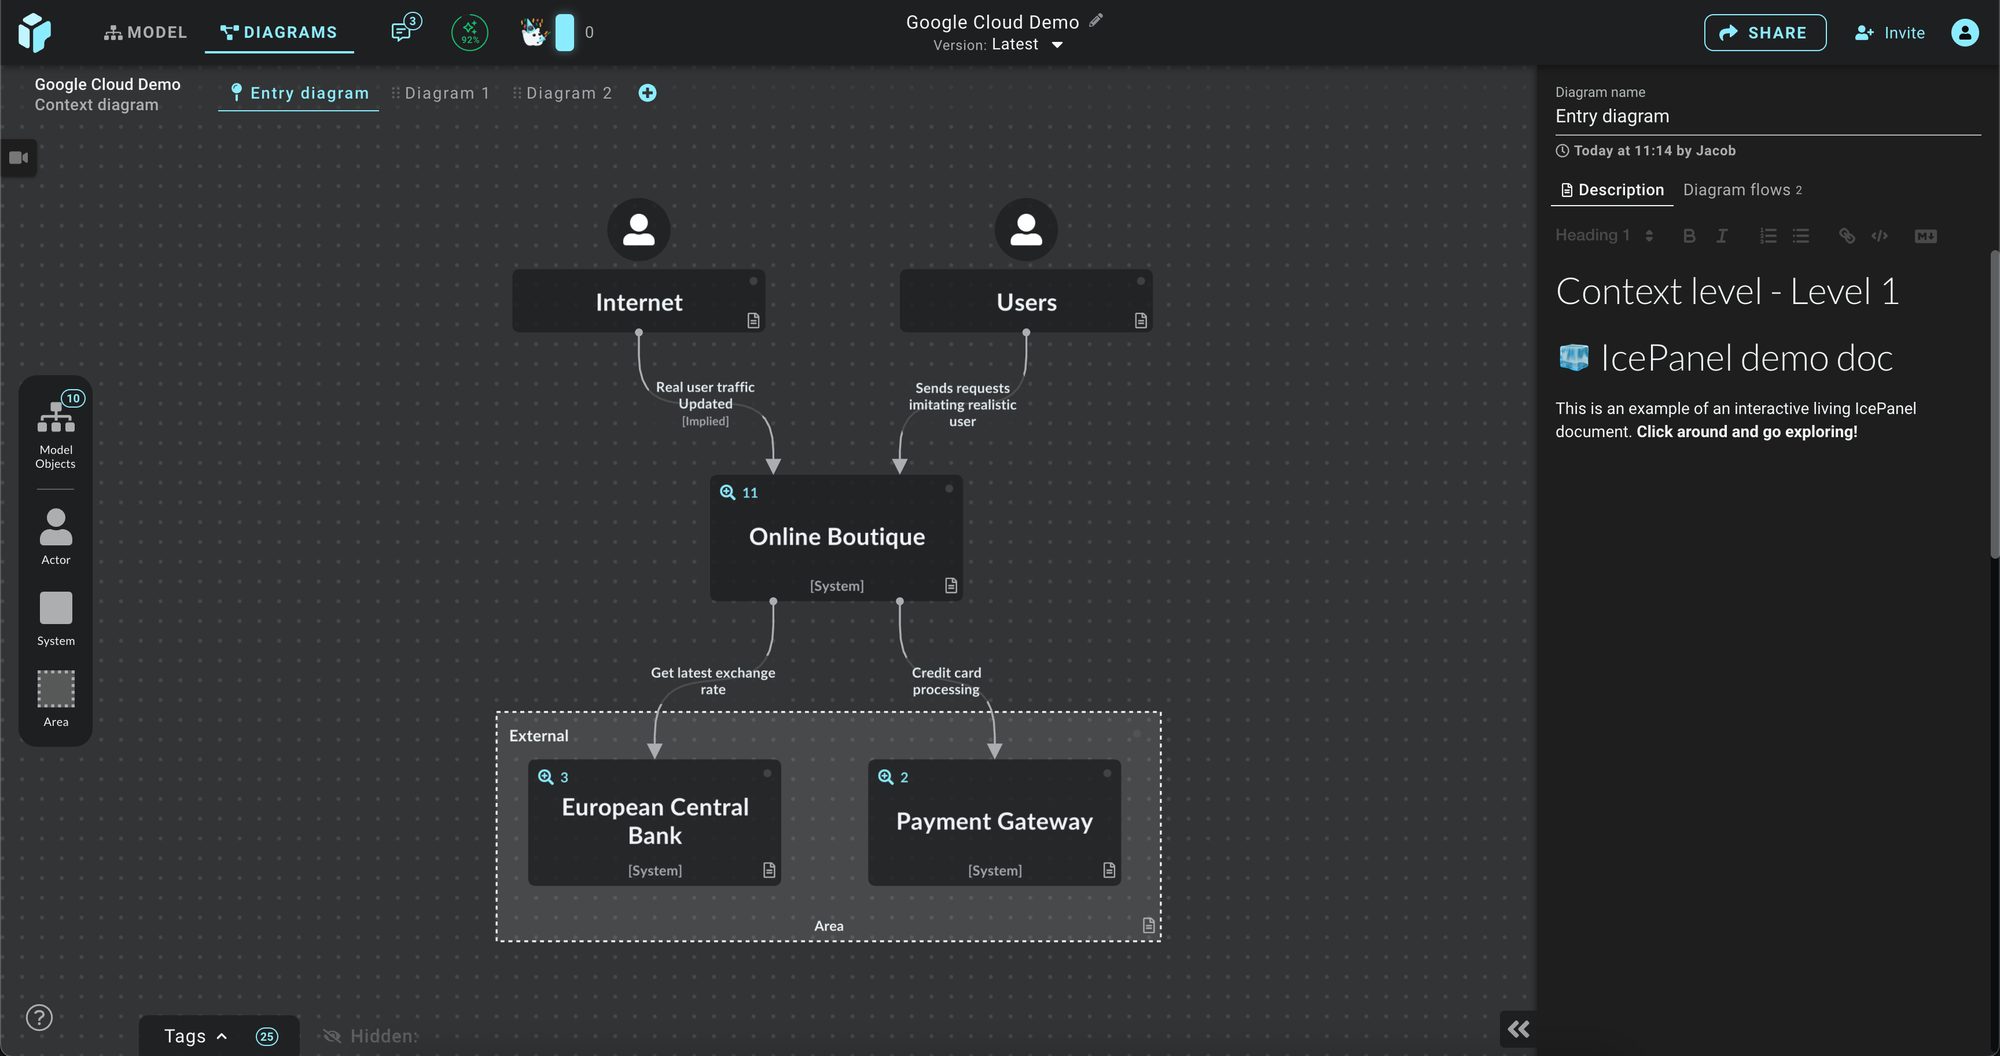This screenshot has width=2000, height=1056.
Task: Insert a code block
Action: point(1880,236)
